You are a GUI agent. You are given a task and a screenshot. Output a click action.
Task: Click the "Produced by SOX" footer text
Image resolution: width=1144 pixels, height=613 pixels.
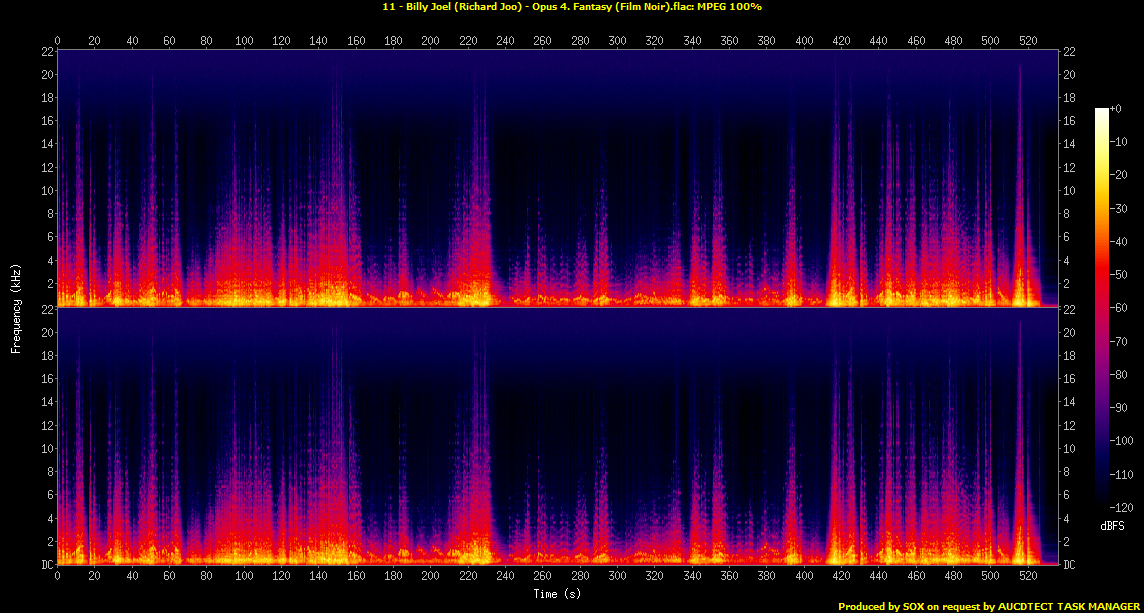[884, 606]
